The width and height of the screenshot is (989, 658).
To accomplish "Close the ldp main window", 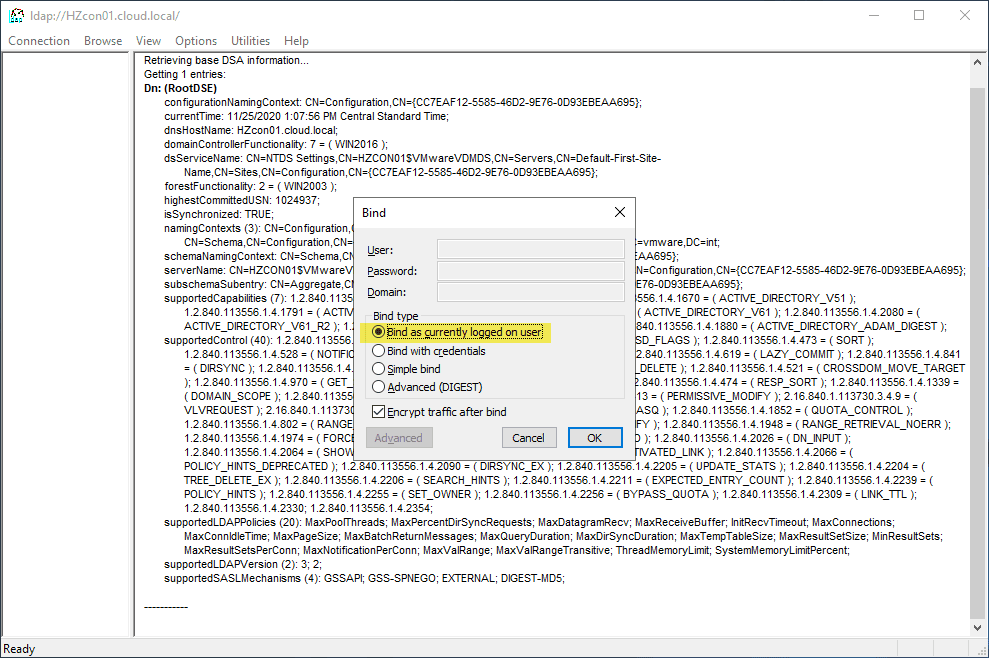I will tap(965, 15).
